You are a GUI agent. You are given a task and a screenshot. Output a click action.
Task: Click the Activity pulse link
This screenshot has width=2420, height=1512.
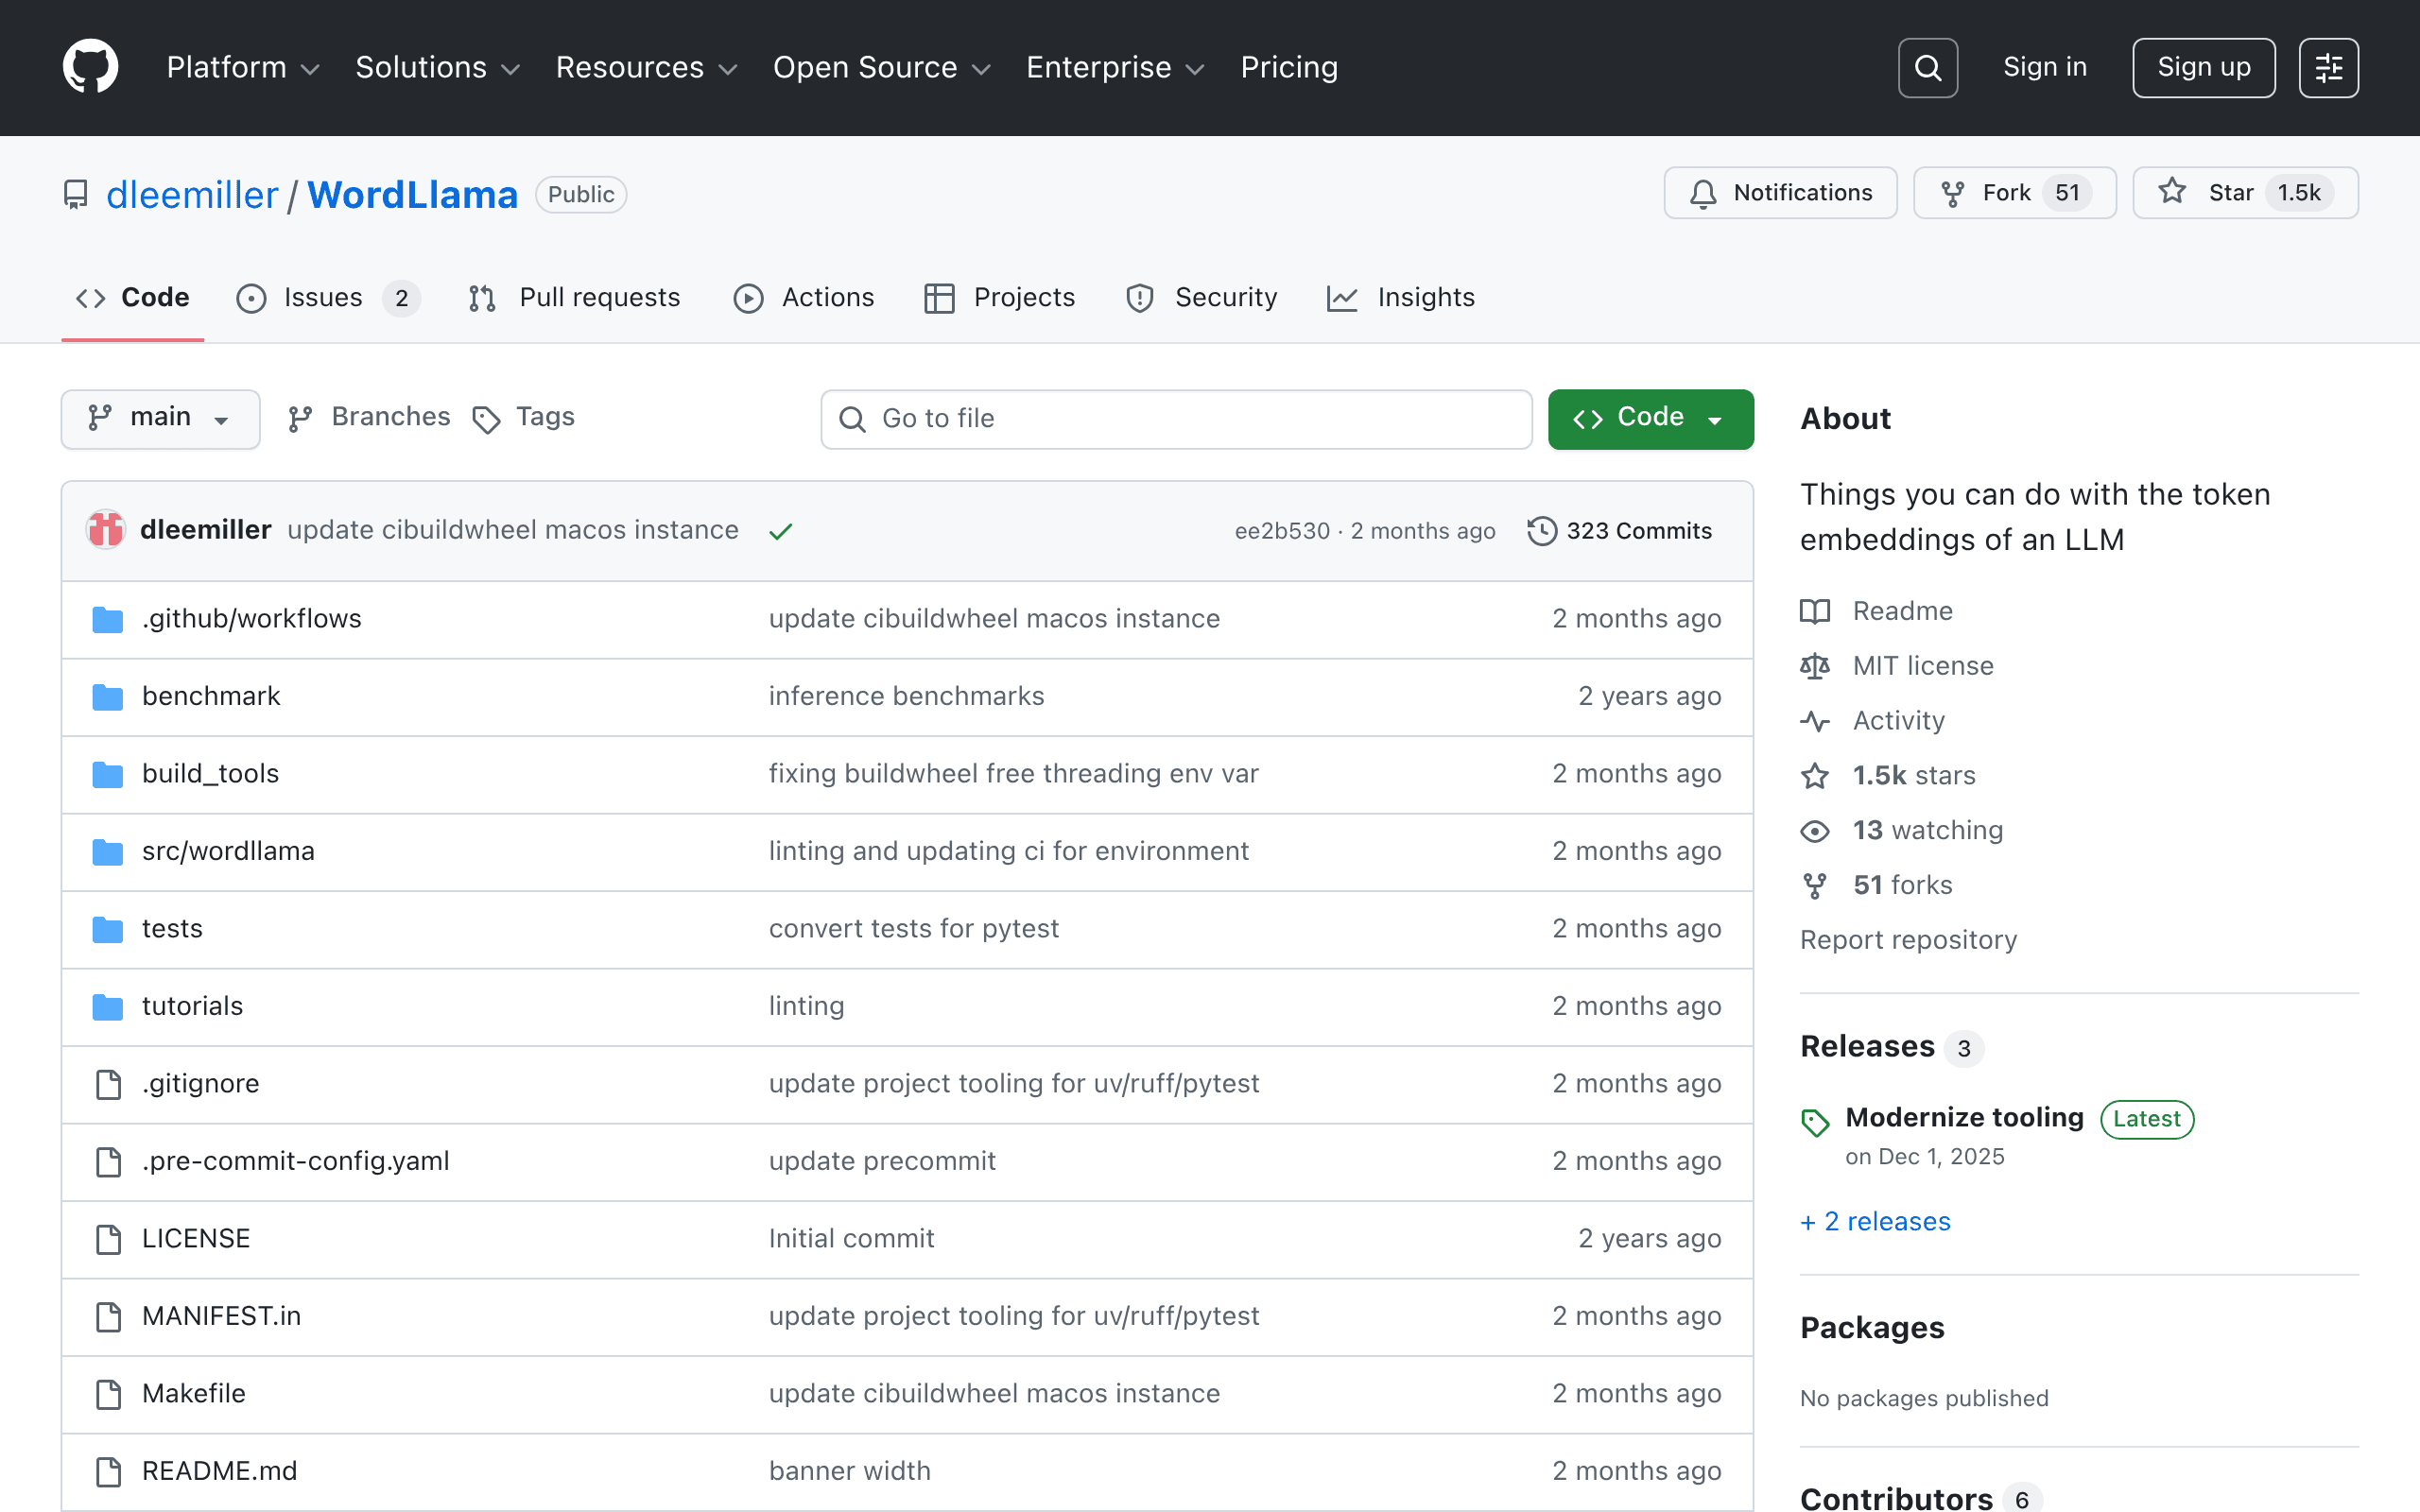coord(1898,720)
